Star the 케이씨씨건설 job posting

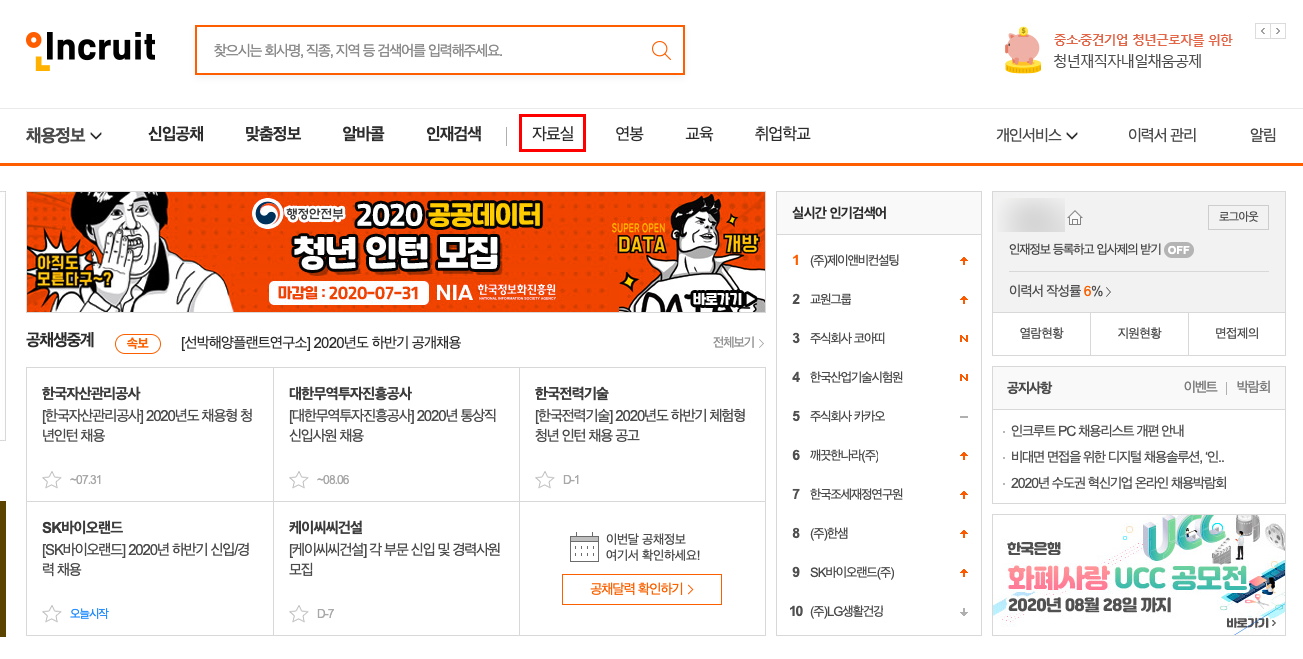[298, 613]
